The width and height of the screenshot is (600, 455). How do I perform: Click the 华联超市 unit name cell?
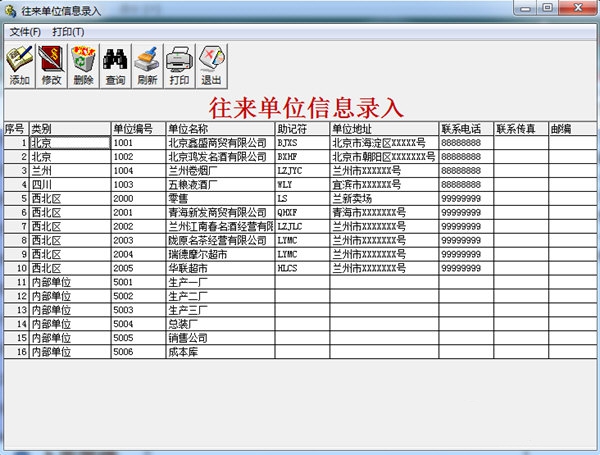[x=220, y=269]
